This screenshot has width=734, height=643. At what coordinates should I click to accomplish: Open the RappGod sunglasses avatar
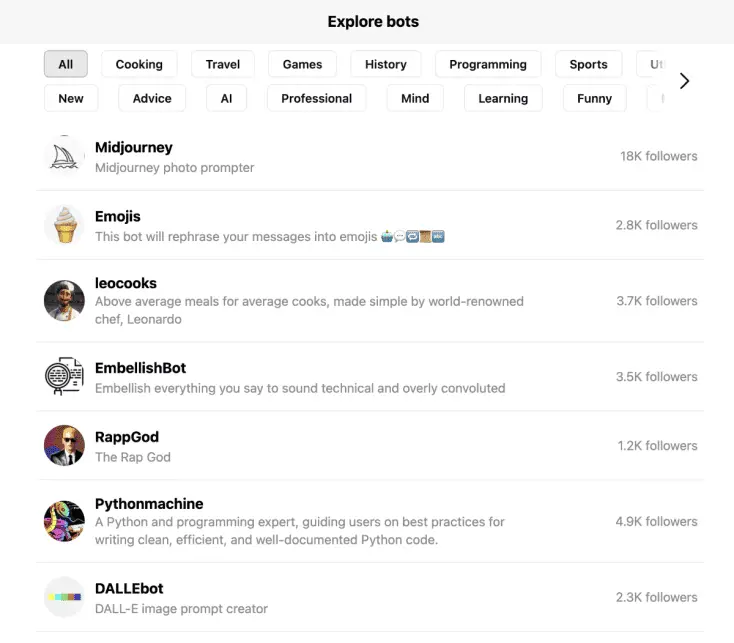point(64,446)
